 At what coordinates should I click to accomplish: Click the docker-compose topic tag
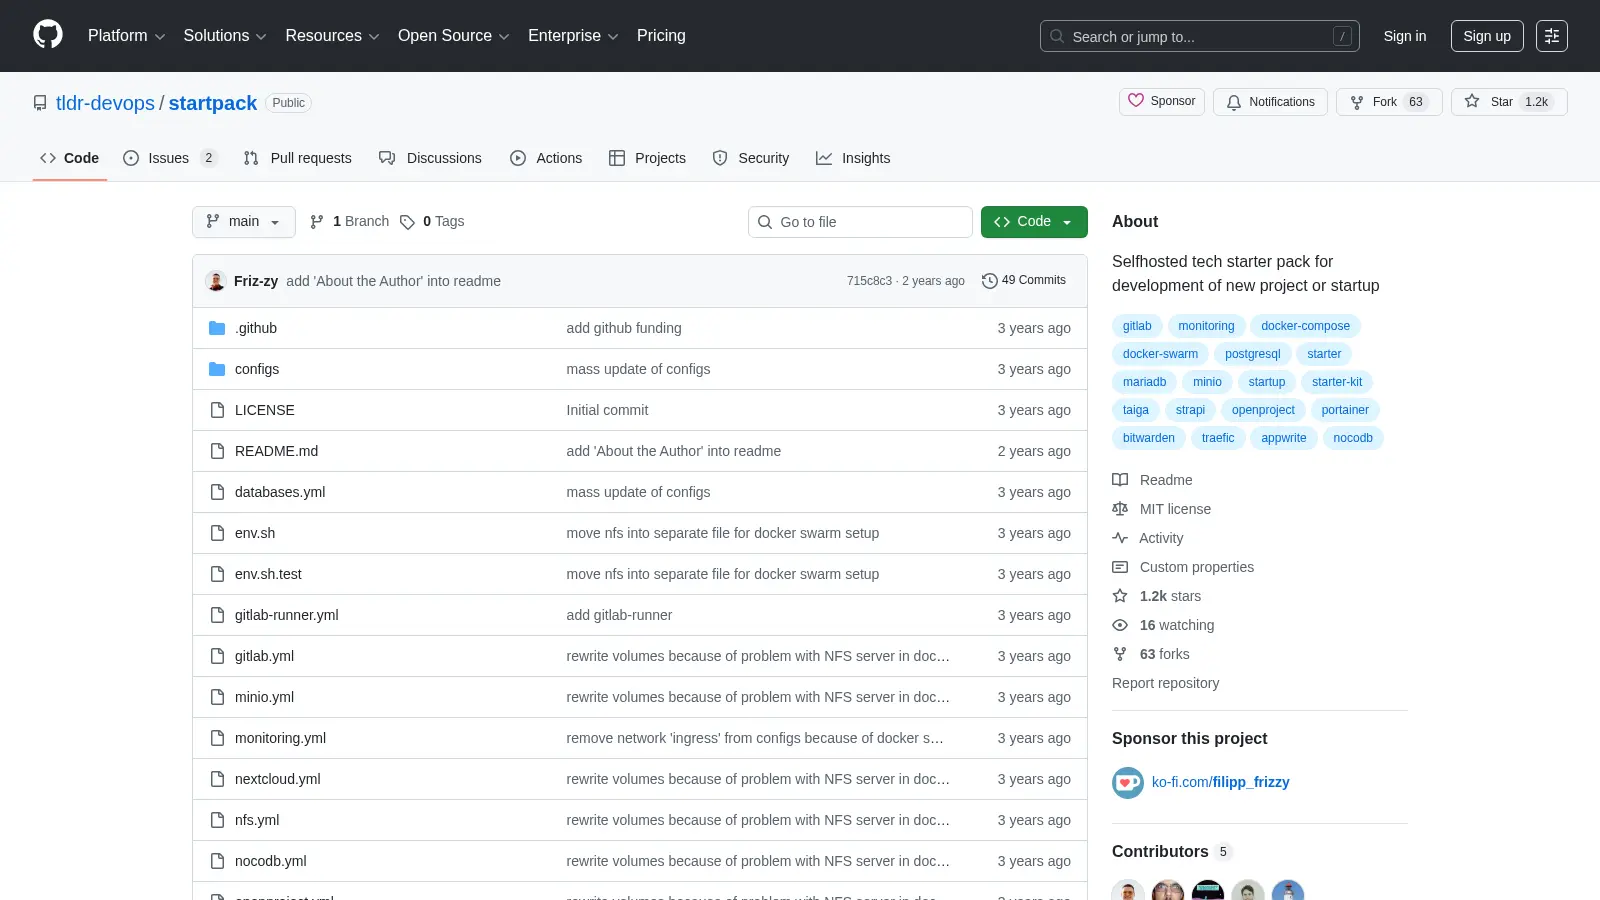point(1305,326)
